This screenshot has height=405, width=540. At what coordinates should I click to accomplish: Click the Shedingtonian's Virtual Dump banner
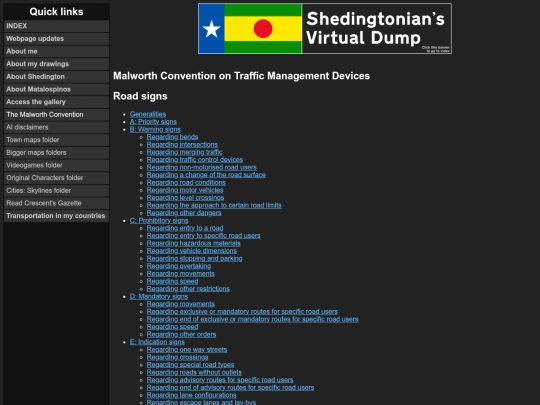[325, 29]
